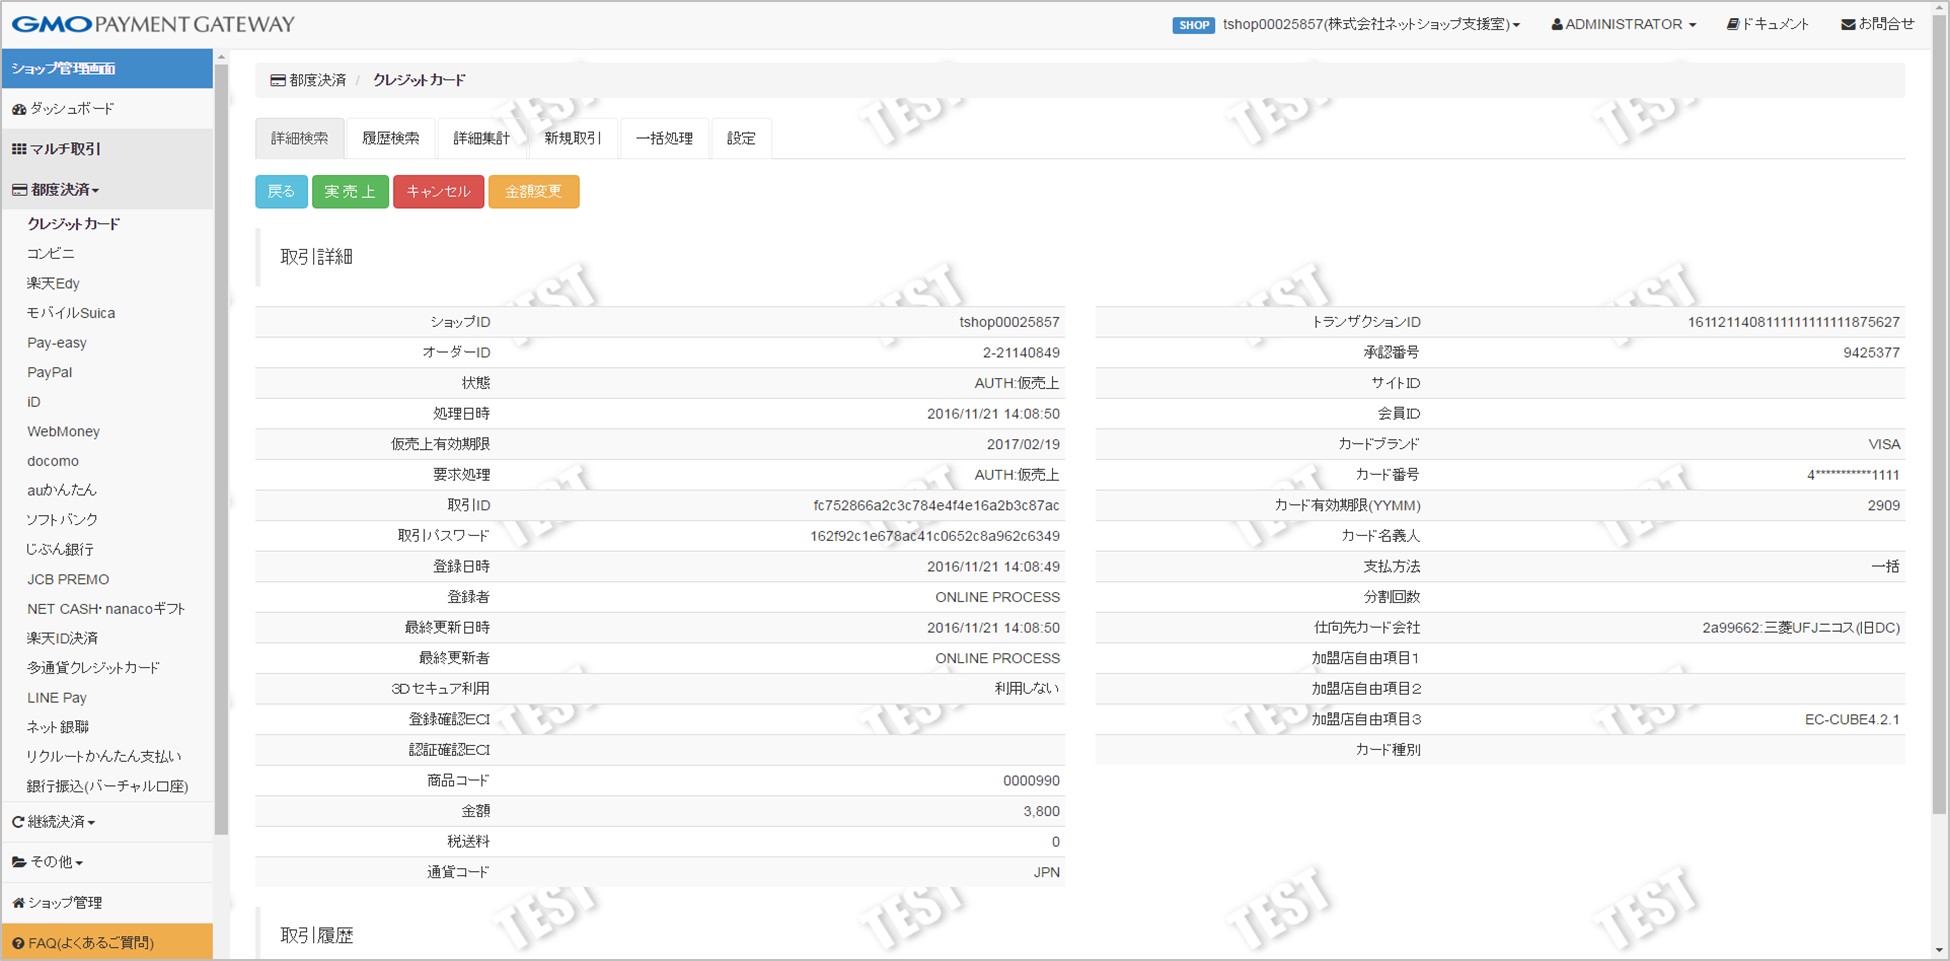Open FAQ(よくあるご質問) help item
The height and width of the screenshot is (961, 1950).
coord(83,943)
